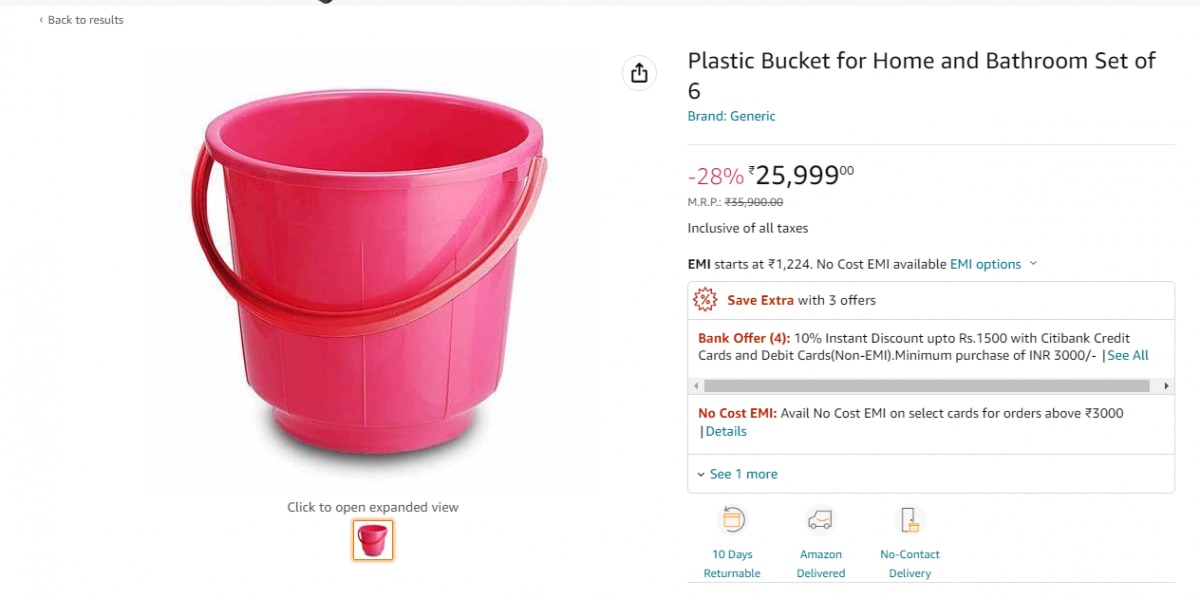The height and width of the screenshot is (599, 1200).
Task: View No Cost EMI Details
Action: (726, 431)
